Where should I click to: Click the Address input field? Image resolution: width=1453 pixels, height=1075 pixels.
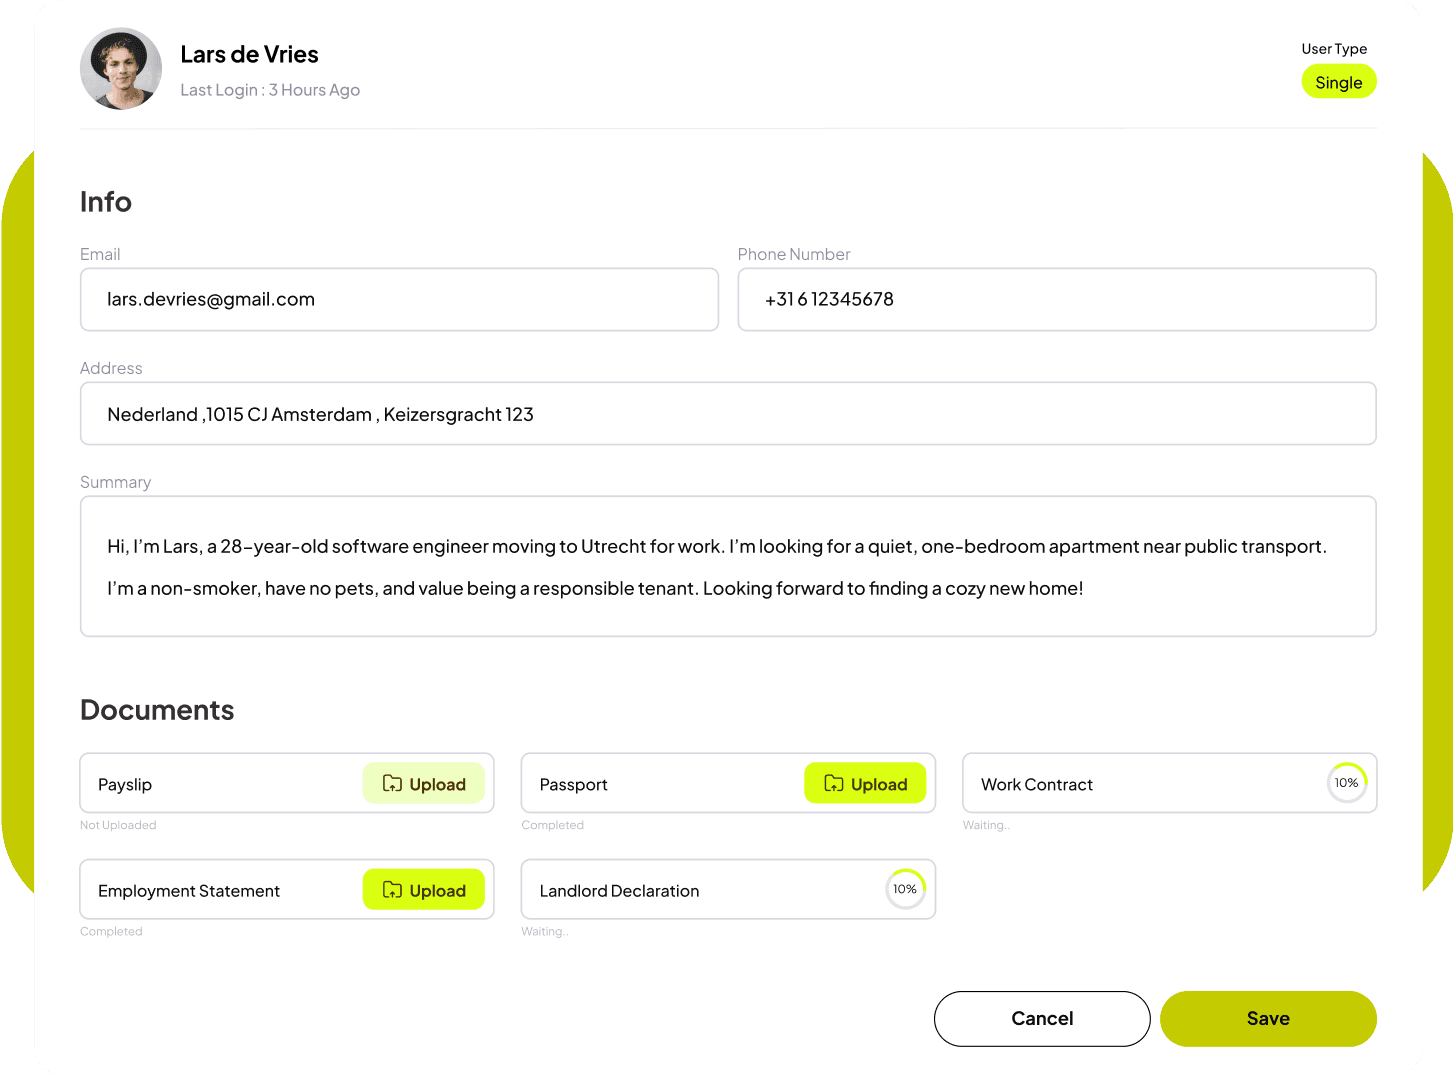coord(728,413)
